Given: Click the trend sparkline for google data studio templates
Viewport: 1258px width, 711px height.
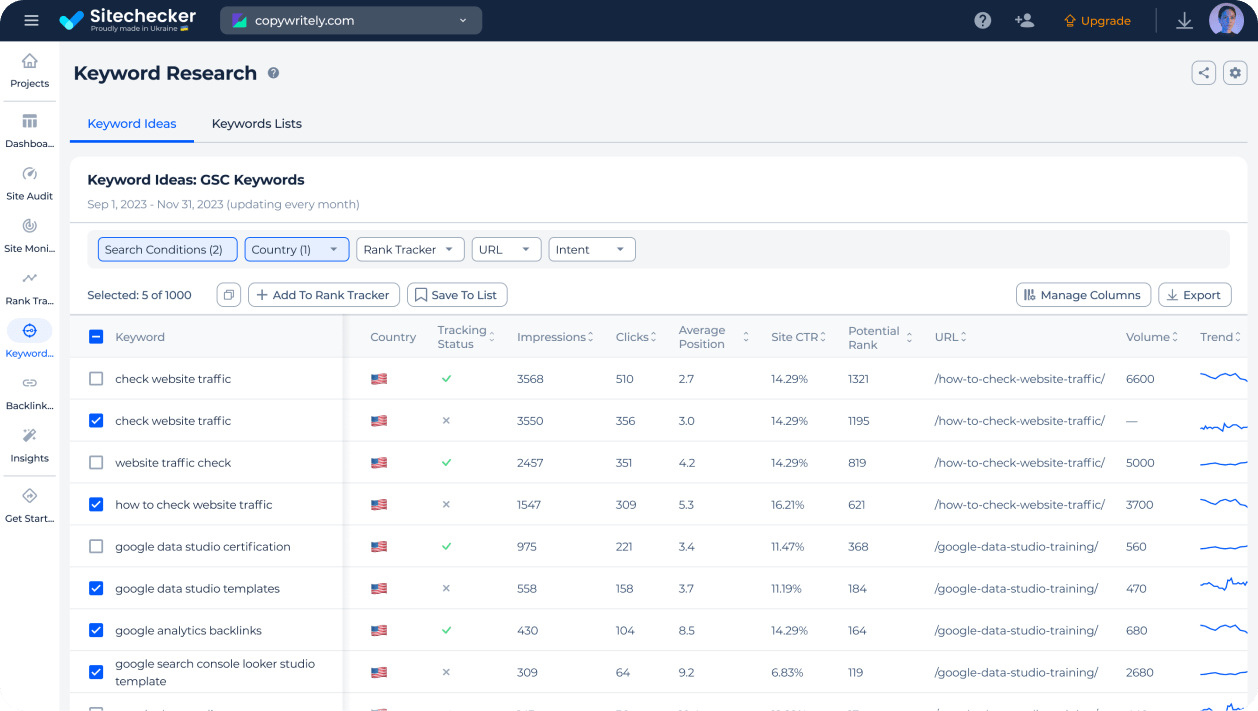Looking at the screenshot, I should point(1224,586).
